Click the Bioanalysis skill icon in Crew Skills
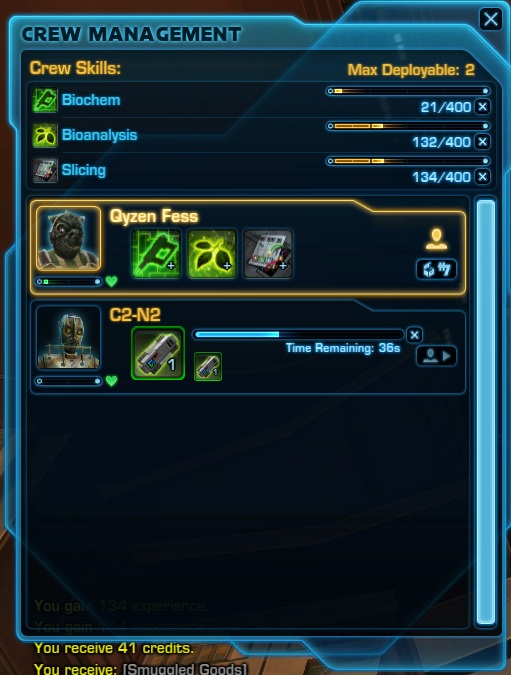511x675 pixels. pyautogui.click(x=45, y=135)
